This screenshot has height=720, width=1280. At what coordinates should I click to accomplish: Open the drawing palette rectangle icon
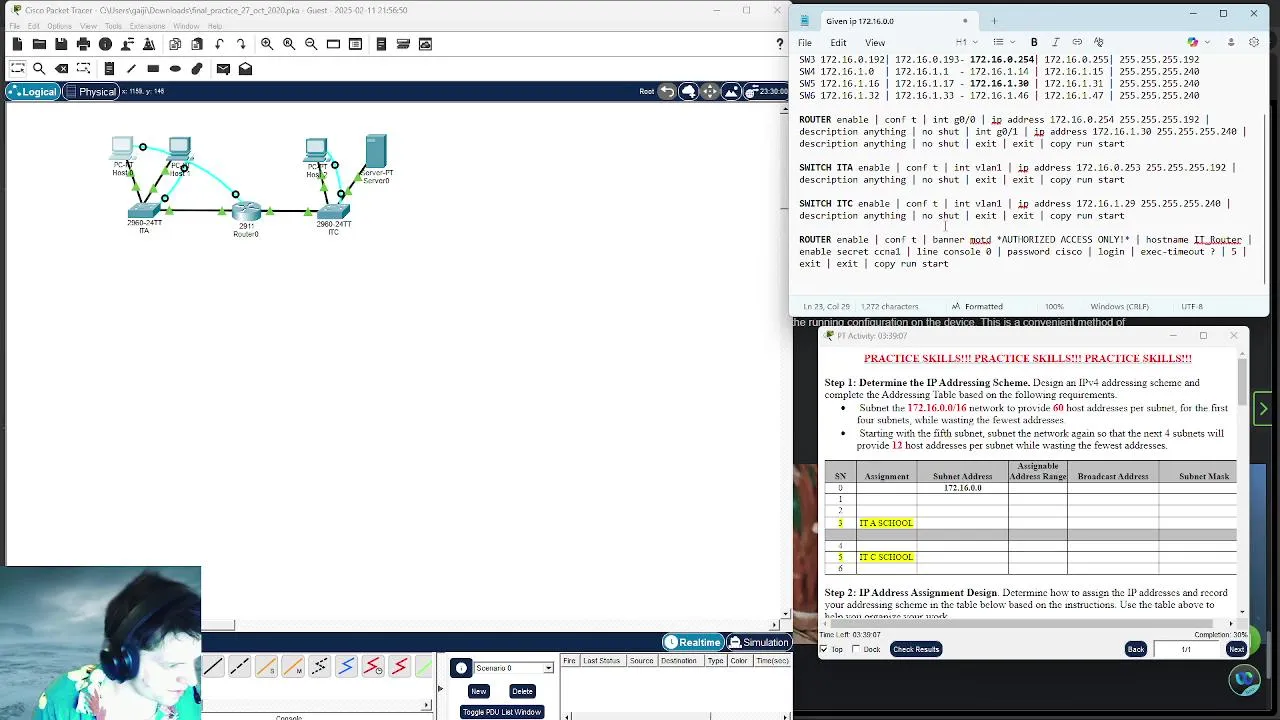[x=333, y=44]
